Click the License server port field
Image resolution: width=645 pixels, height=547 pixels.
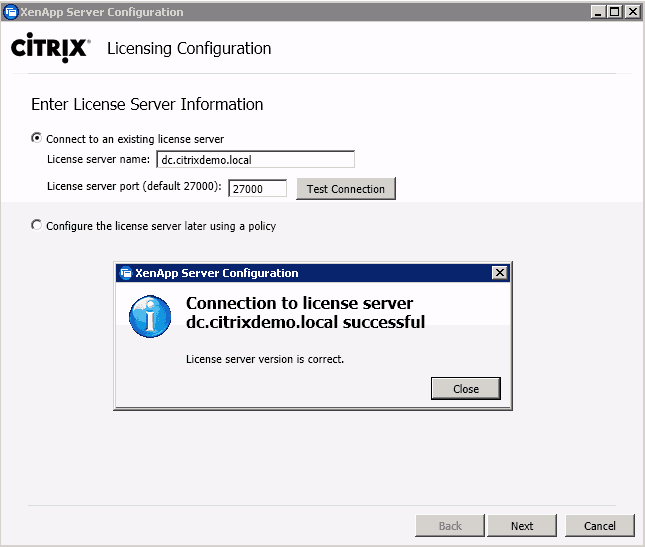(258, 189)
